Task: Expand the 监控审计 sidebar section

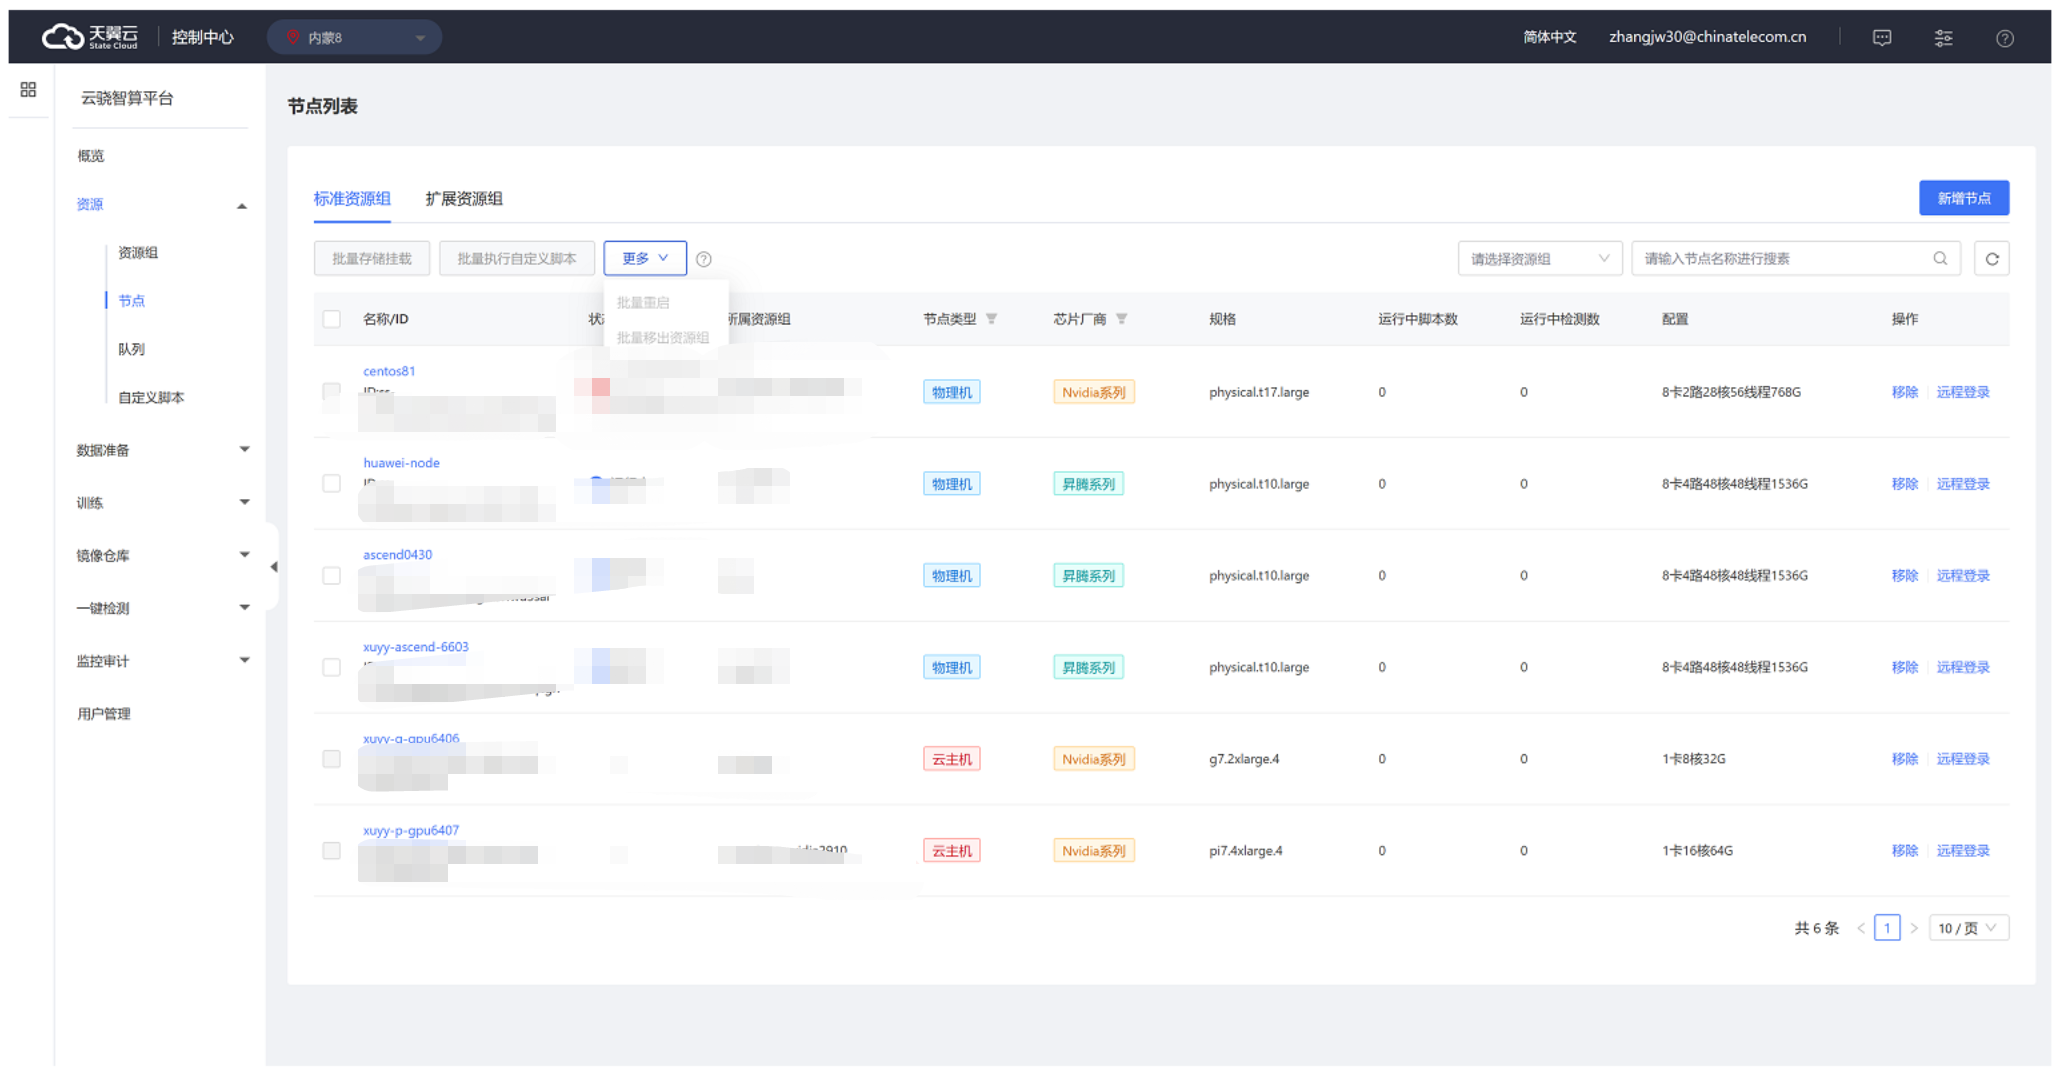Action: pos(244,660)
